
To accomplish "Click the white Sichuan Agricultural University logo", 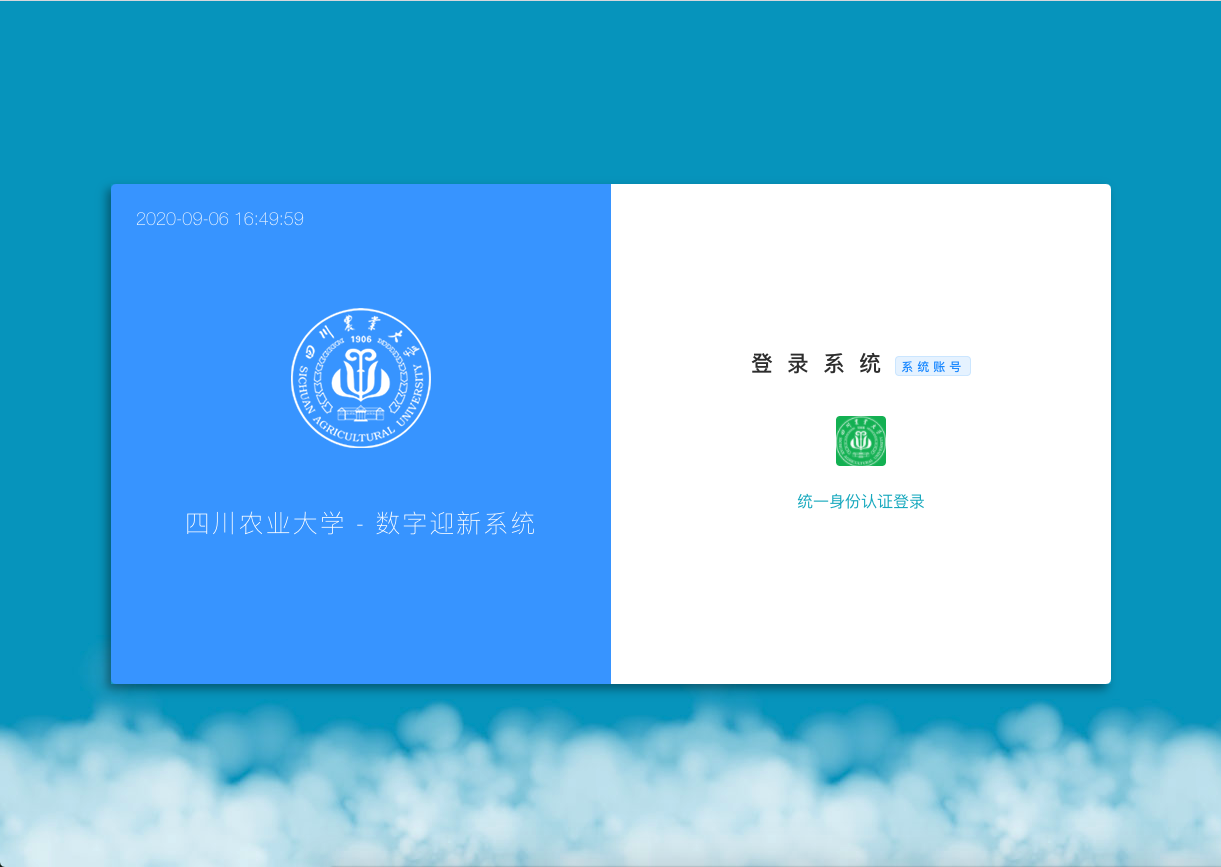I will 361,378.
